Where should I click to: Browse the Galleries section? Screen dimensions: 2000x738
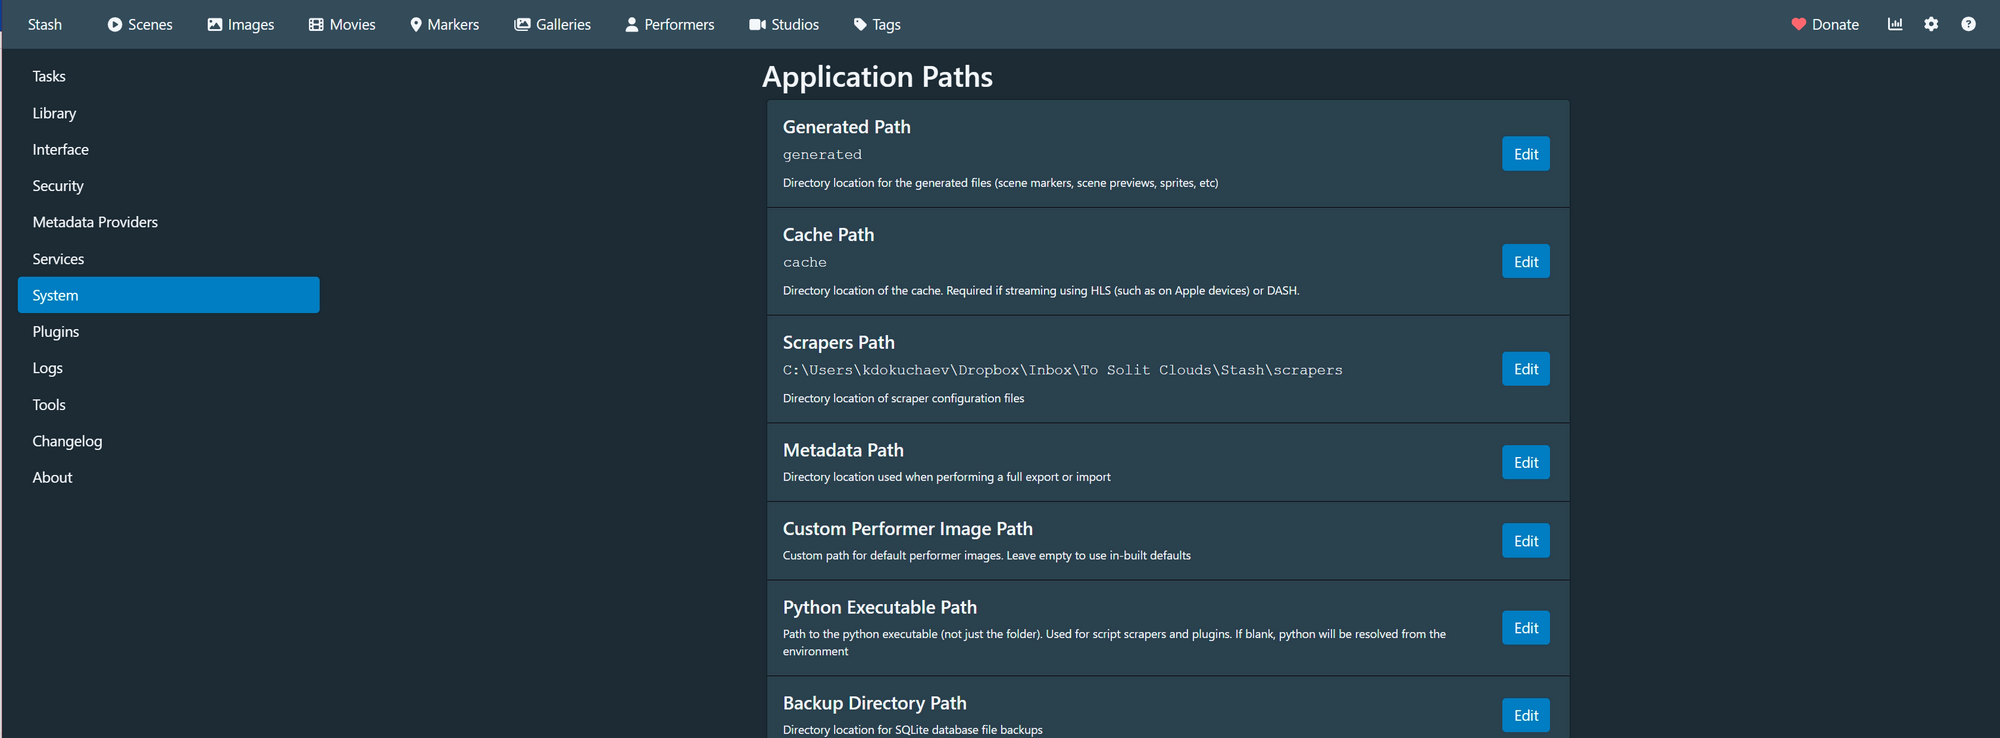click(552, 24)
